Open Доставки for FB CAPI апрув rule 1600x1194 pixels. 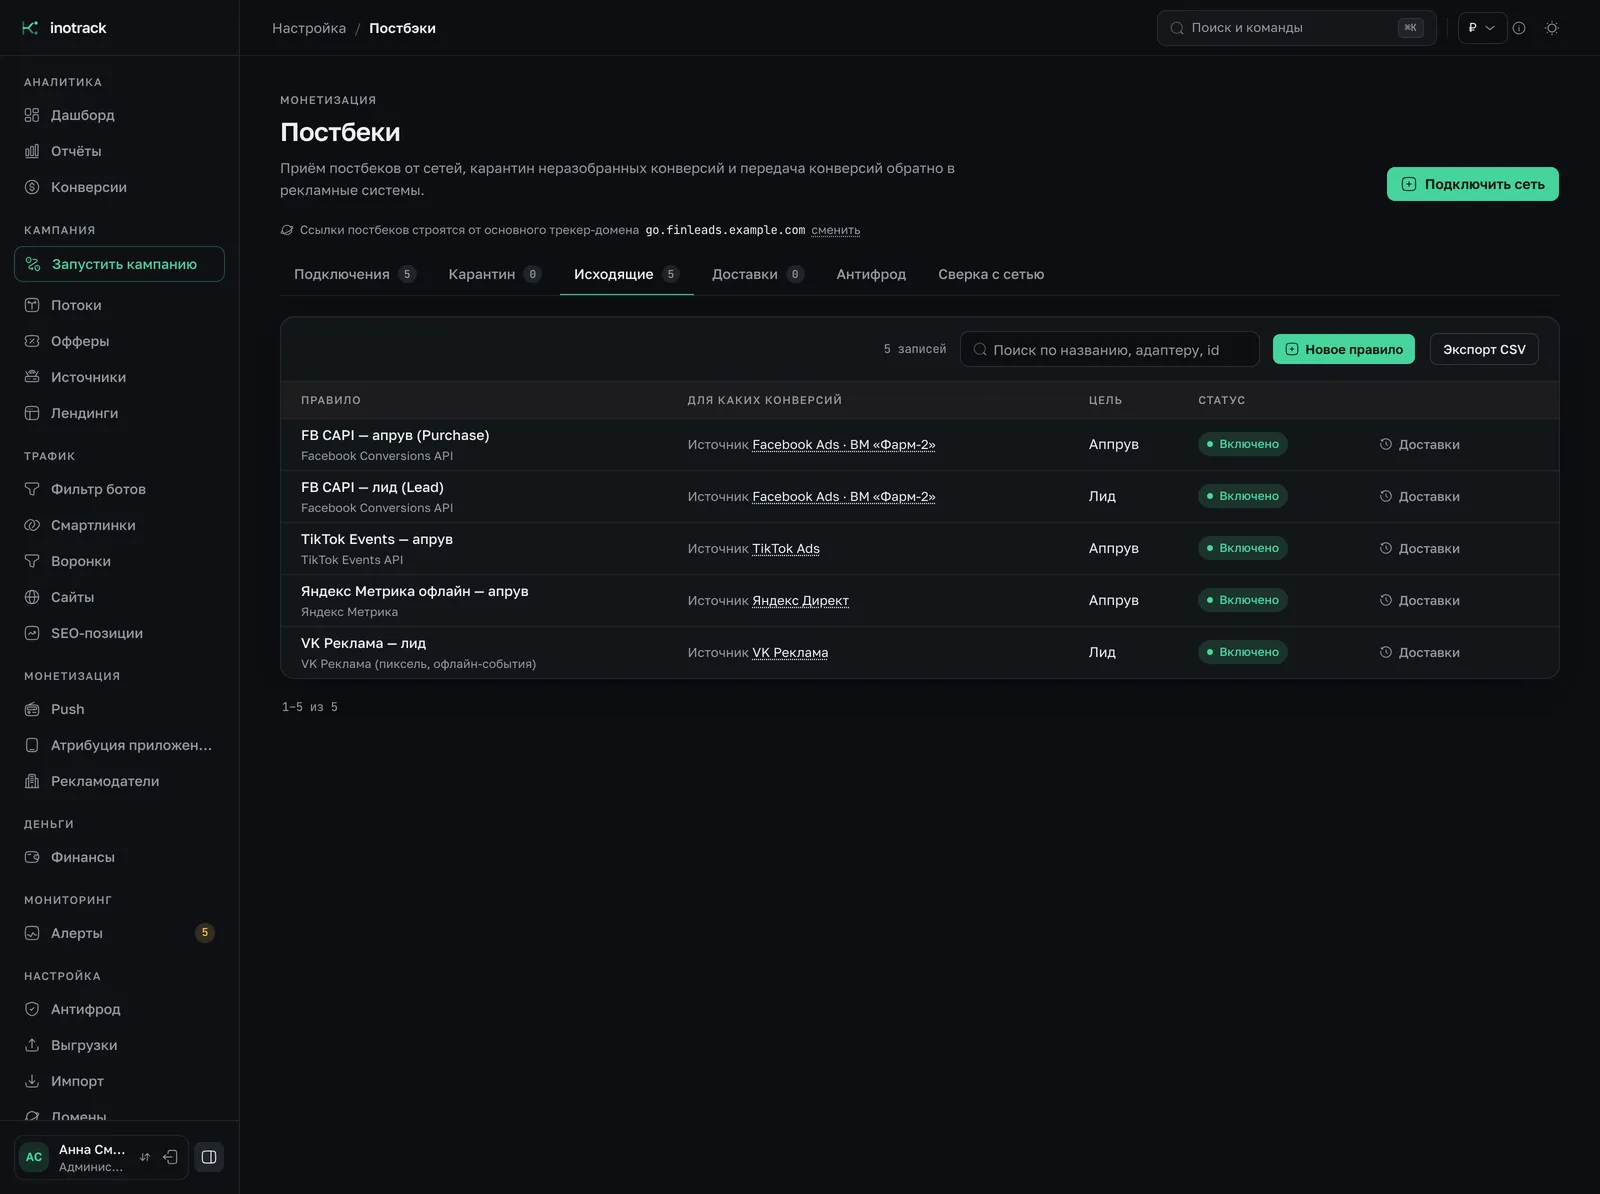pos(1420,444)
